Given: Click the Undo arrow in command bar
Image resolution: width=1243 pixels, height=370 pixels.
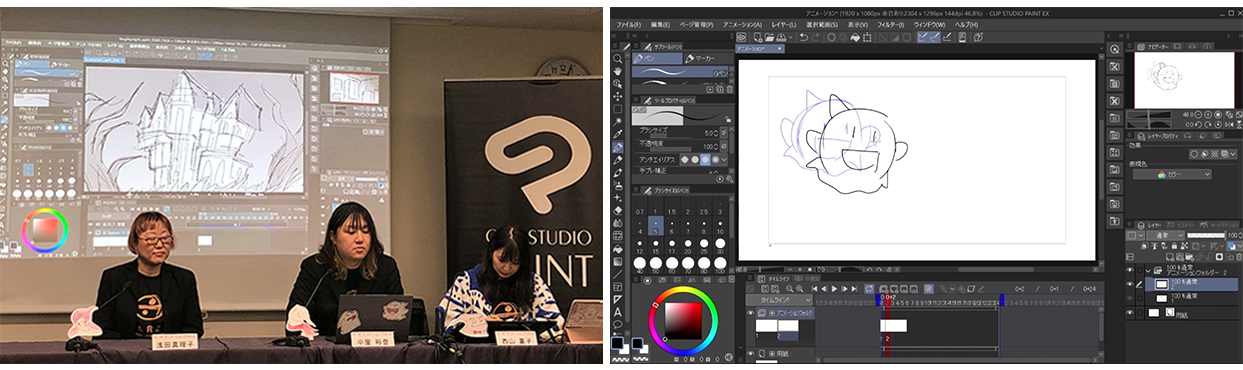Looking at the screenshot, I should click(x=803, y=37).
